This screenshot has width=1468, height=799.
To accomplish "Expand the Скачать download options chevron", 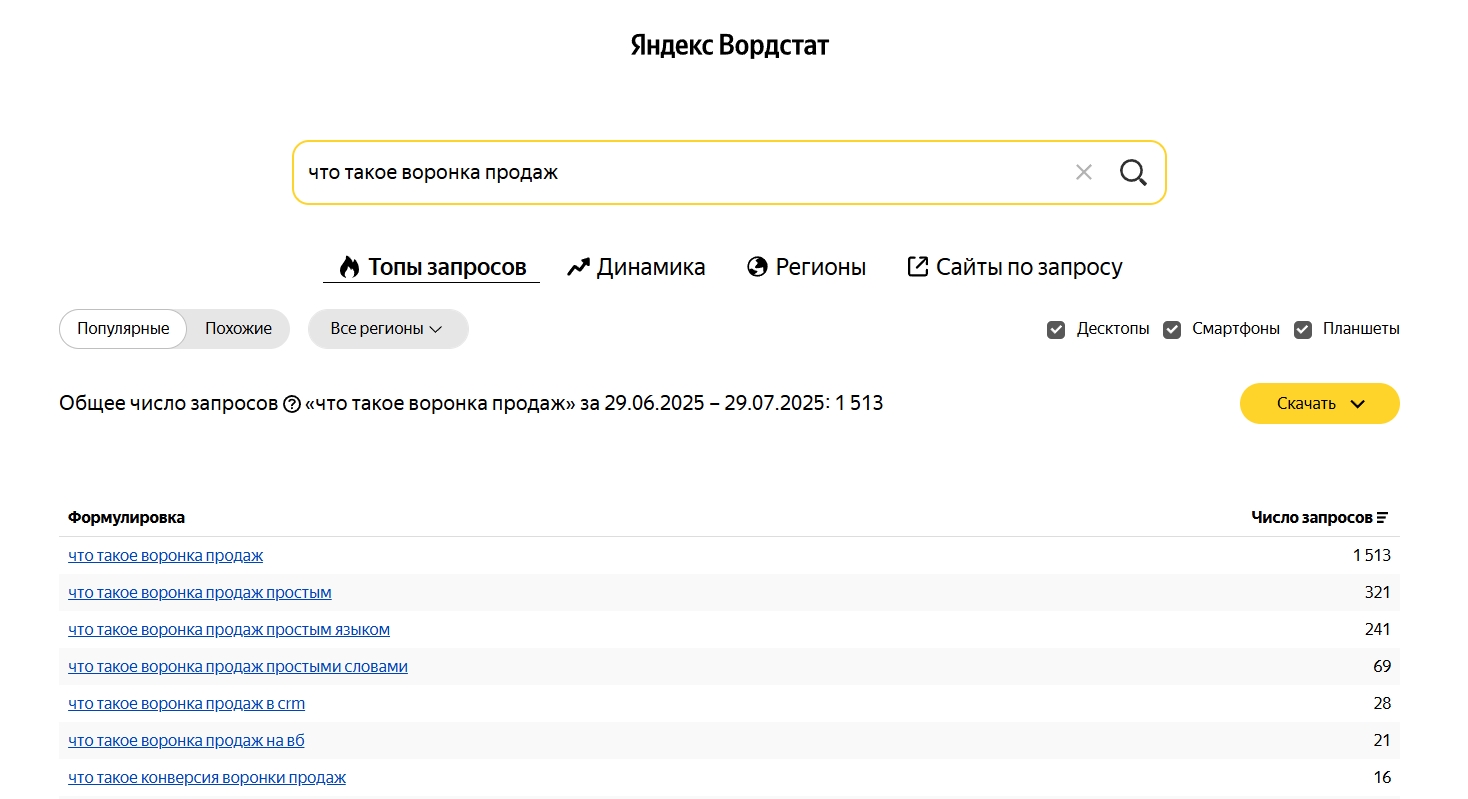I will tap(1358, 403).
